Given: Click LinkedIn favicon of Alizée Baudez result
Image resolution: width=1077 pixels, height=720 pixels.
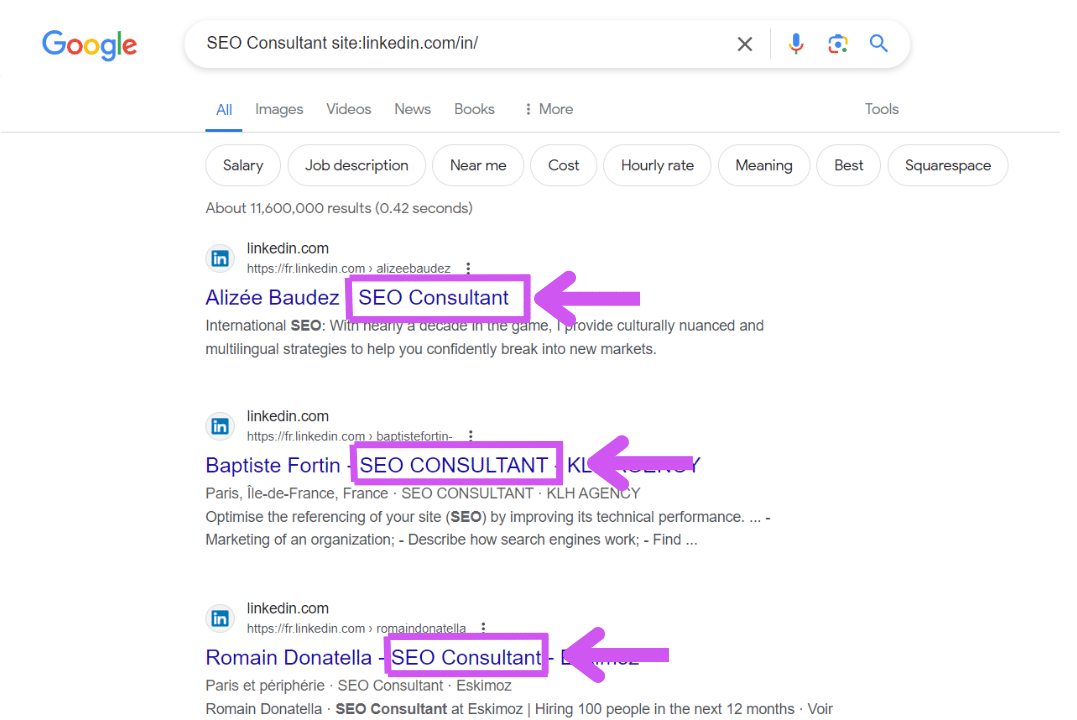Looking at the screenshot, I should [220, 258].
